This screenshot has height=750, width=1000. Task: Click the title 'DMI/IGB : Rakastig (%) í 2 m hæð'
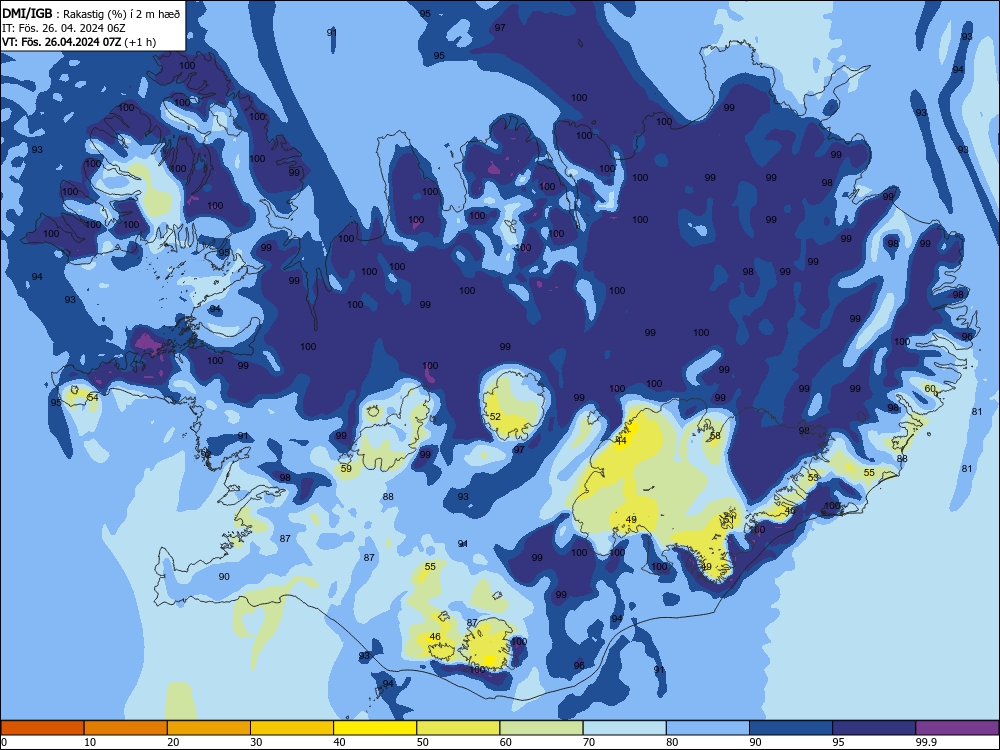(x=91, y=14)
